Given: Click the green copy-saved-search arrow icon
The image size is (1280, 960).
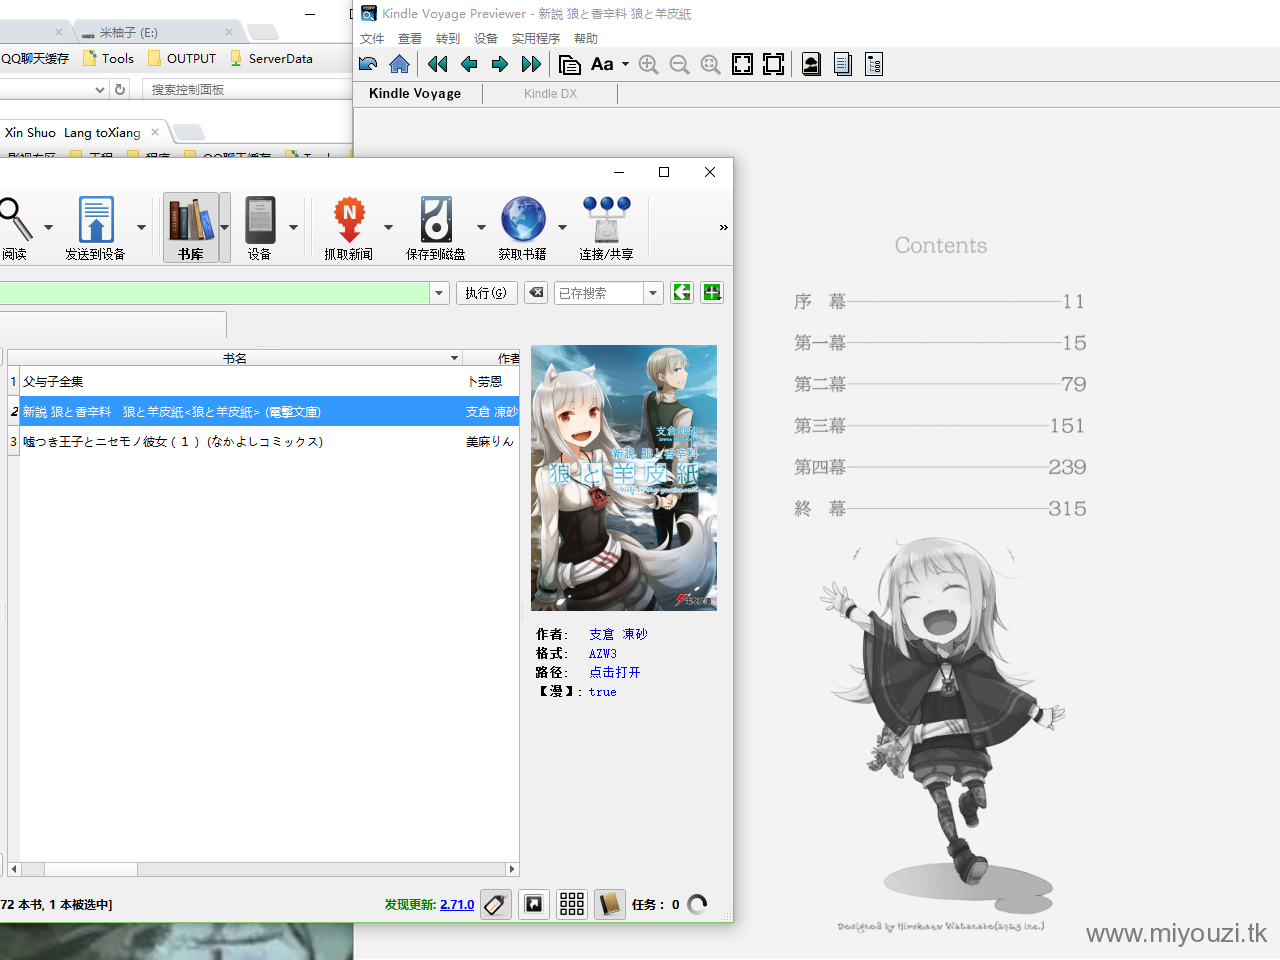Looking at the screenshot, I should (x=682, y=292).
